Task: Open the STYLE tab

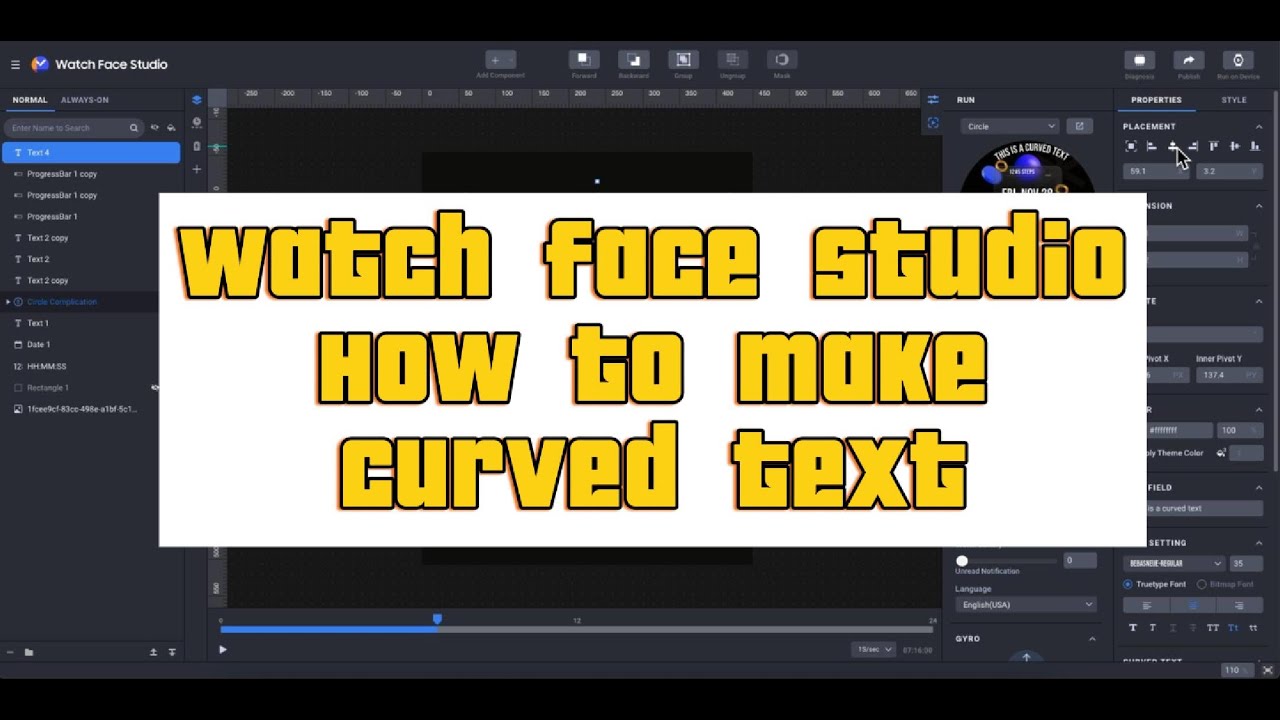Action: (x=1234, y=100)
